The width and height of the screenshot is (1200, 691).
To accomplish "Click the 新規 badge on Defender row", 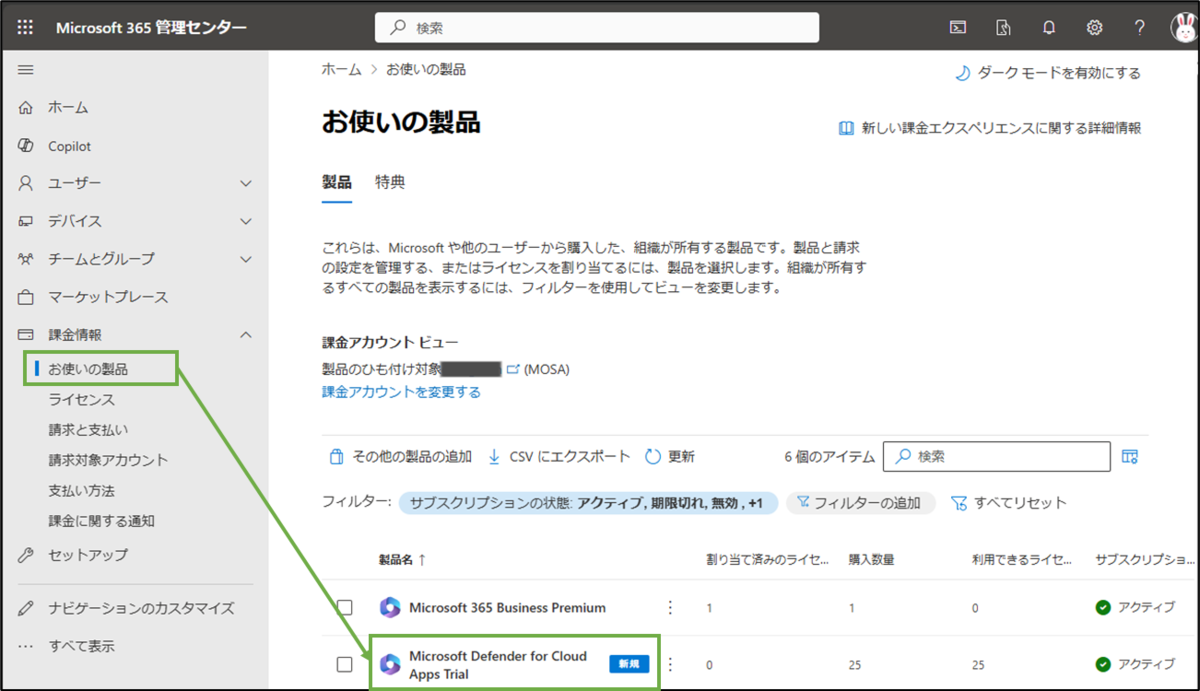I will [630, 664].
